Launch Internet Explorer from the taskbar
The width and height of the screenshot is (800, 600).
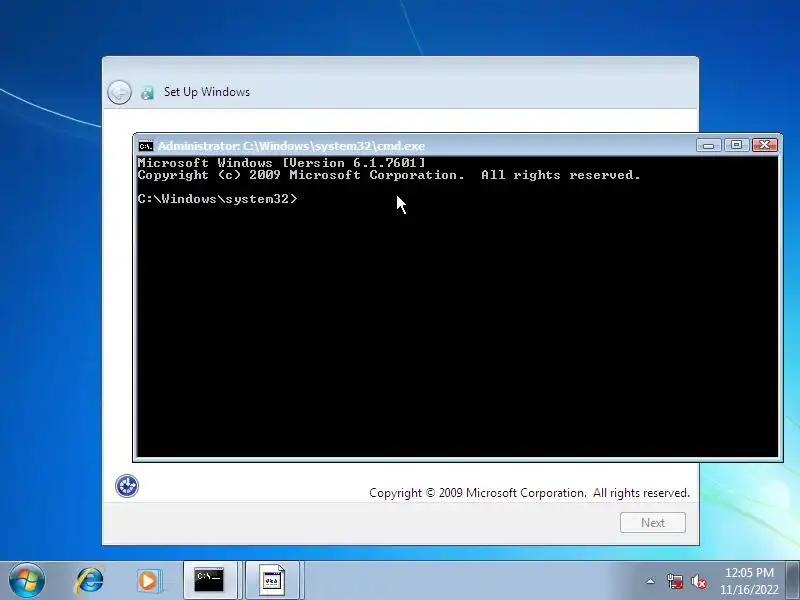[x=90, y=581]
